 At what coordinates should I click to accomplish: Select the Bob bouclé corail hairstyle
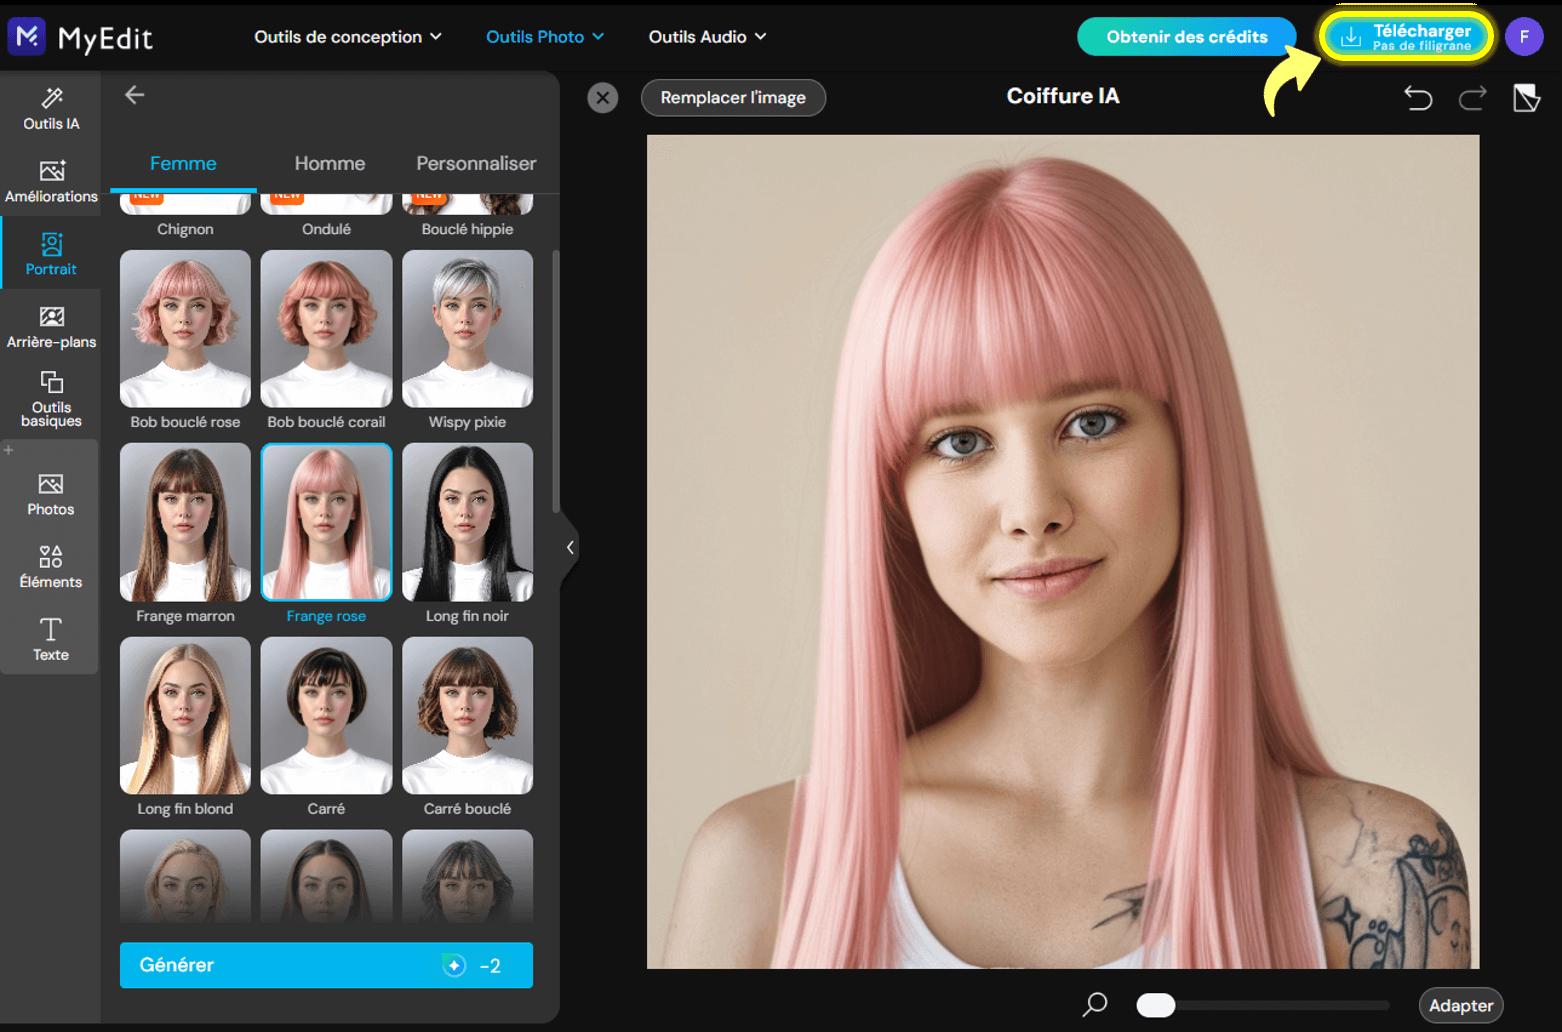326,329
